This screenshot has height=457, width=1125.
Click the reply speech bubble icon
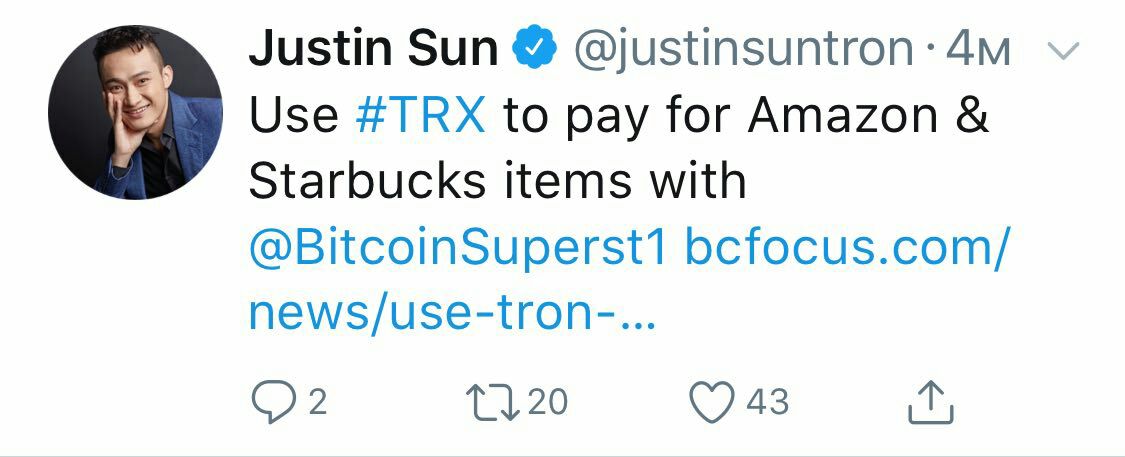click(x=273, y=402)
